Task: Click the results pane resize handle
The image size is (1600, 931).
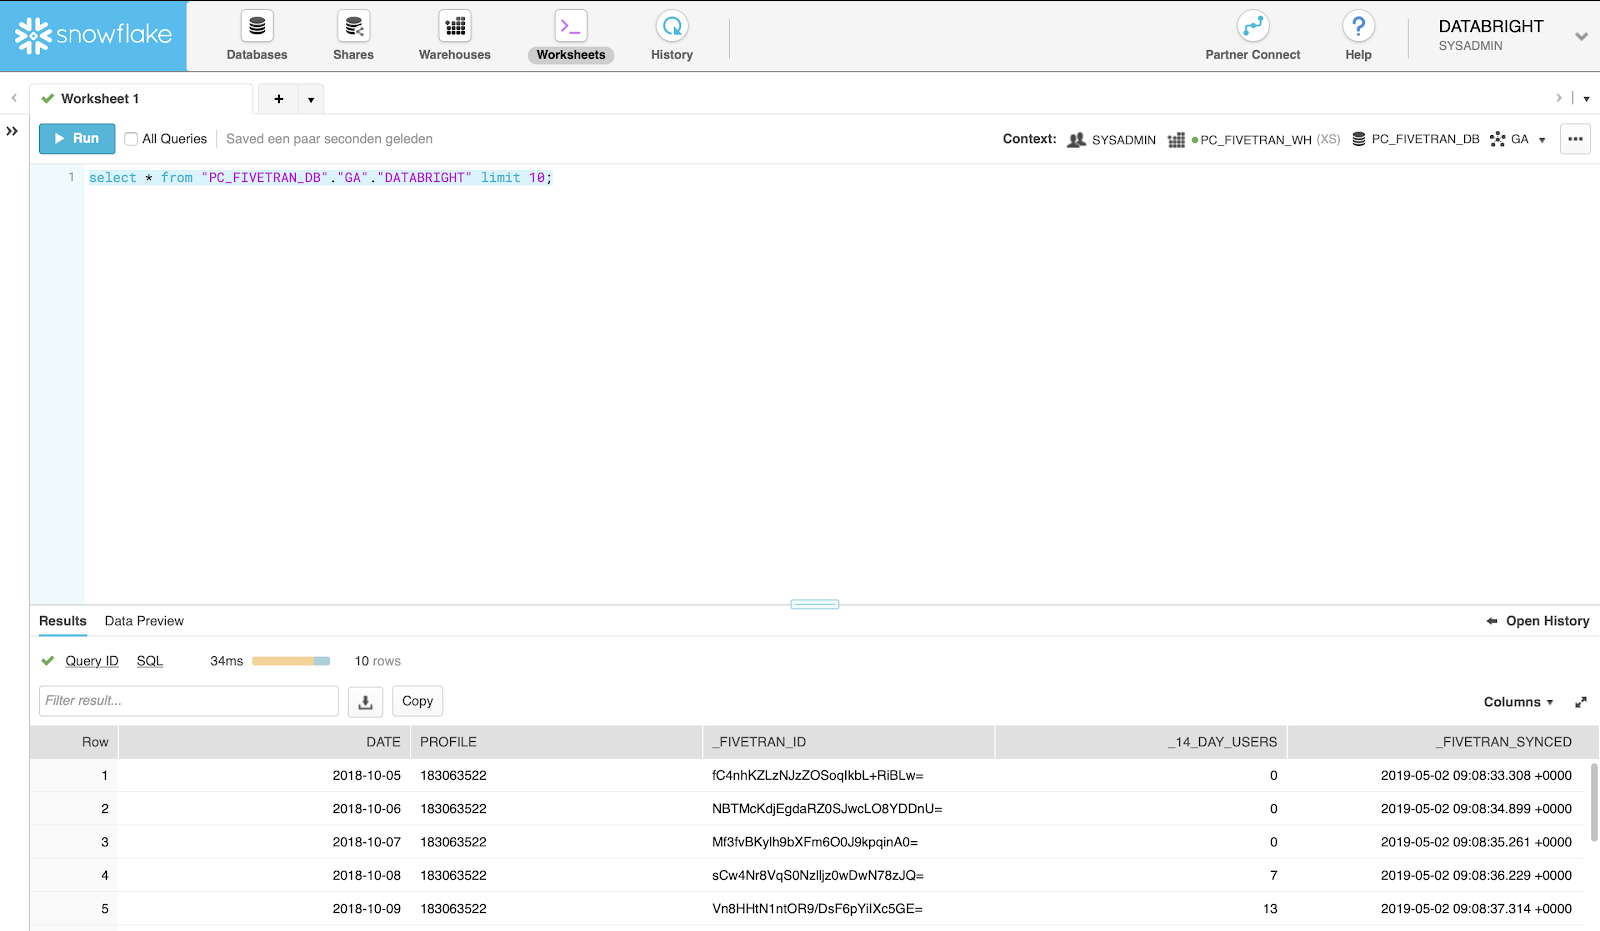Action: point(815,604)
